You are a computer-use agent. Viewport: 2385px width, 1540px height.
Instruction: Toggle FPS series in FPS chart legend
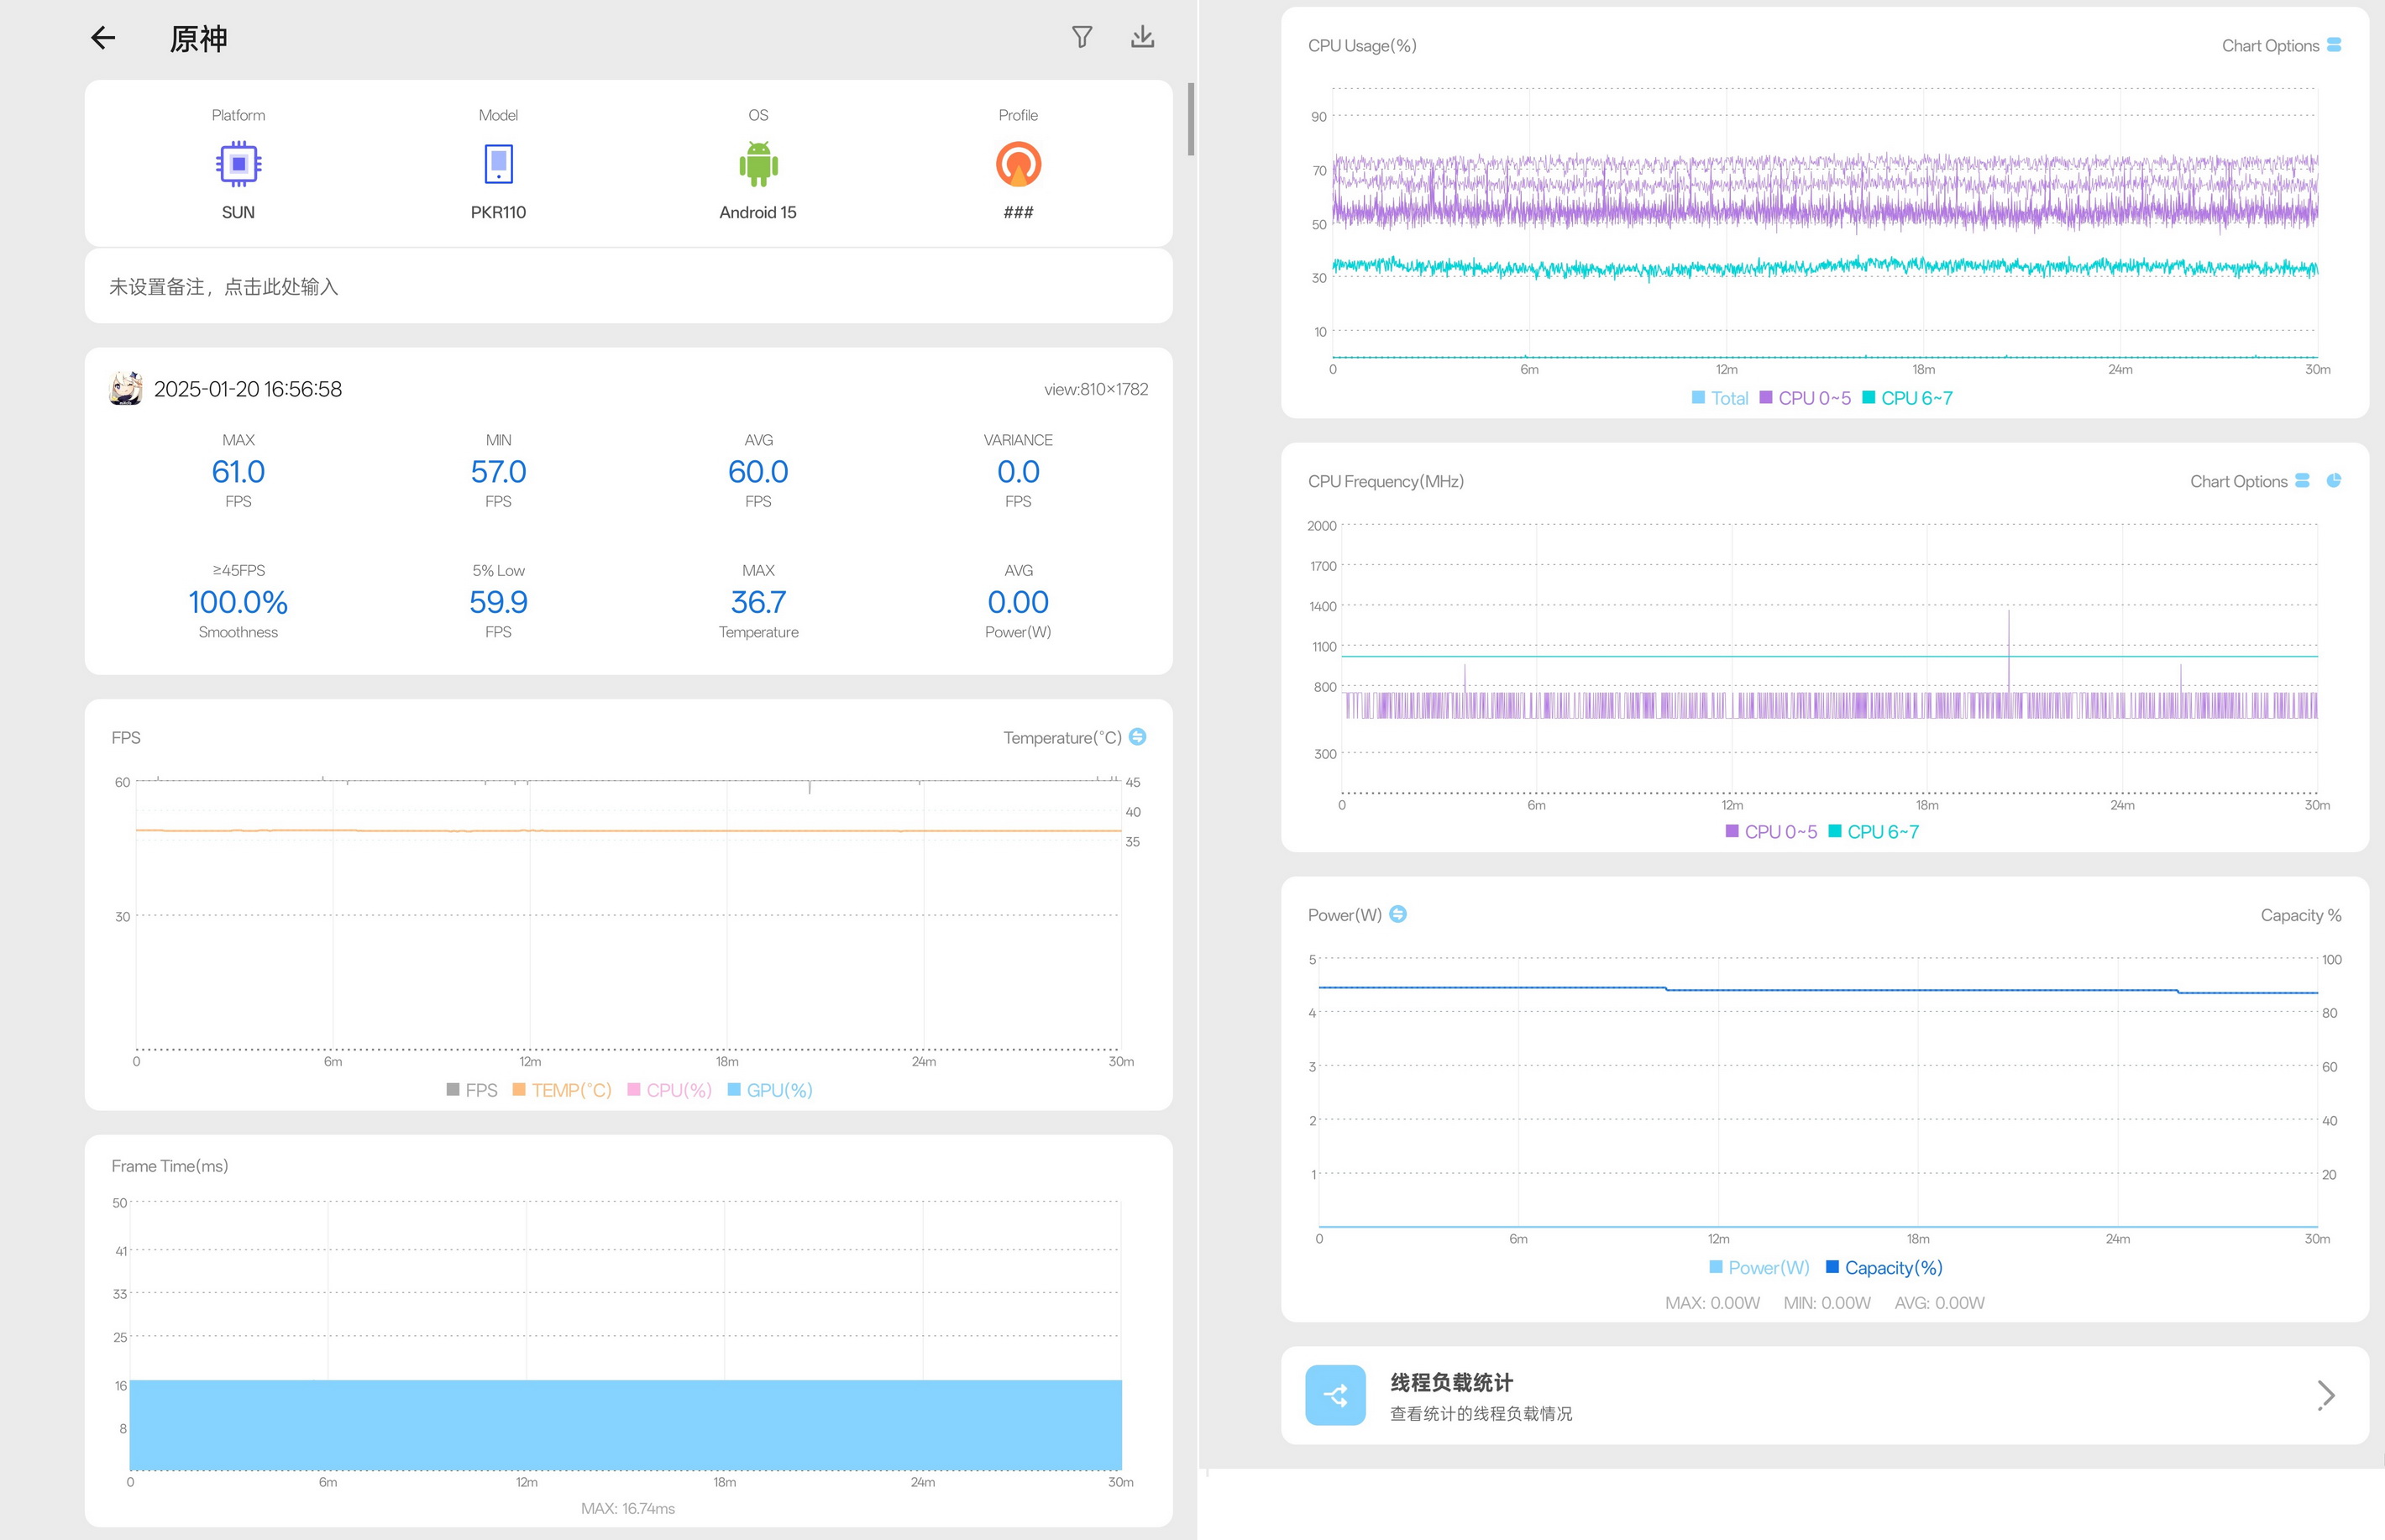pyautogui.click(x=472, y=1090)
